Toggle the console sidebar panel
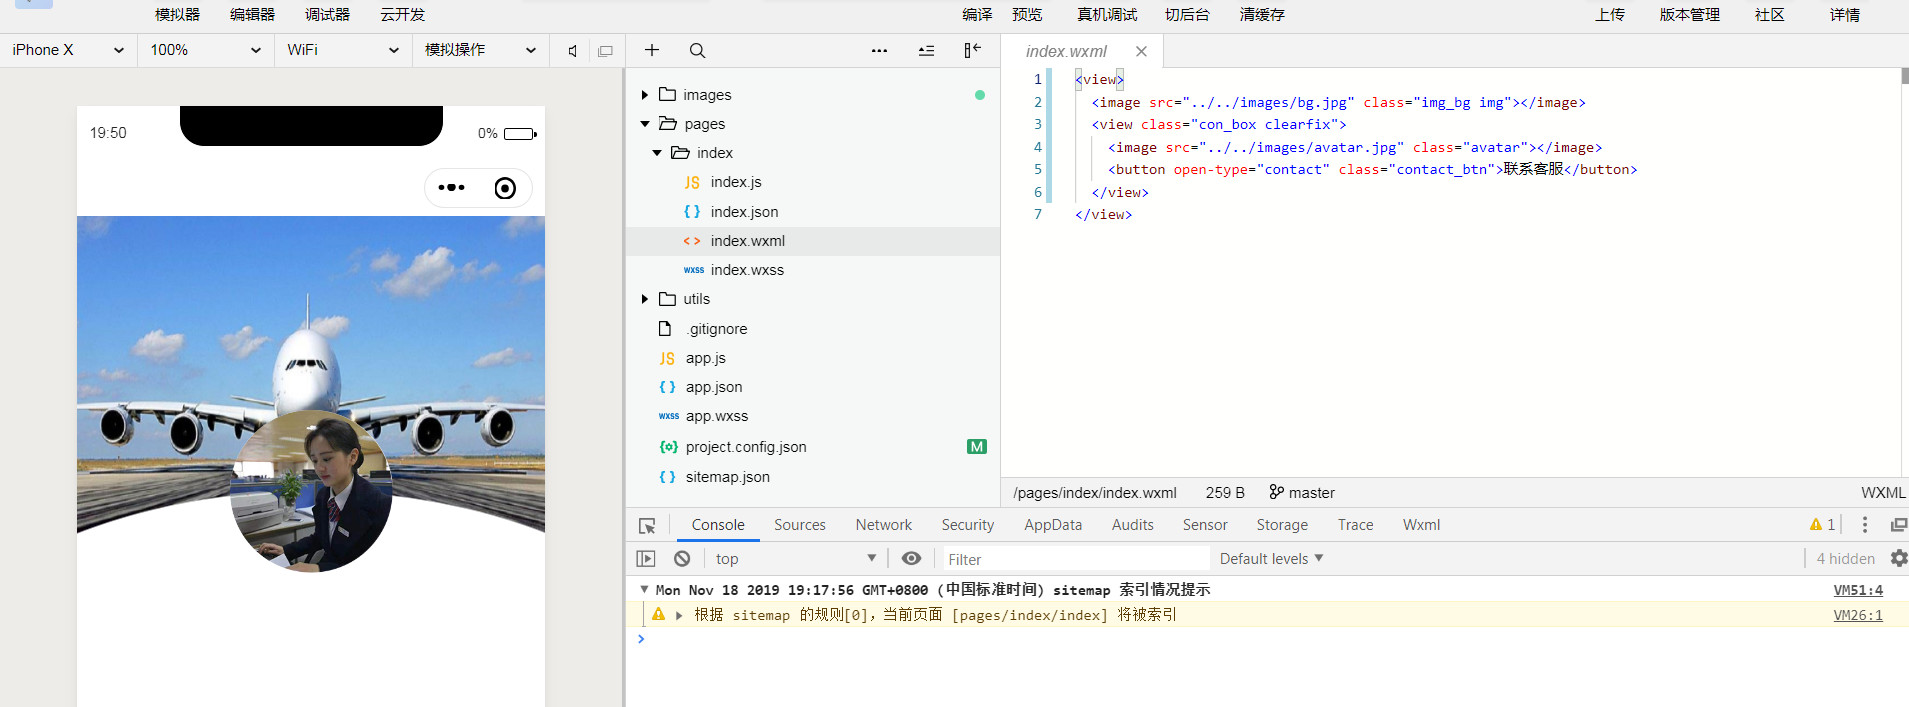 coord(646,559)
